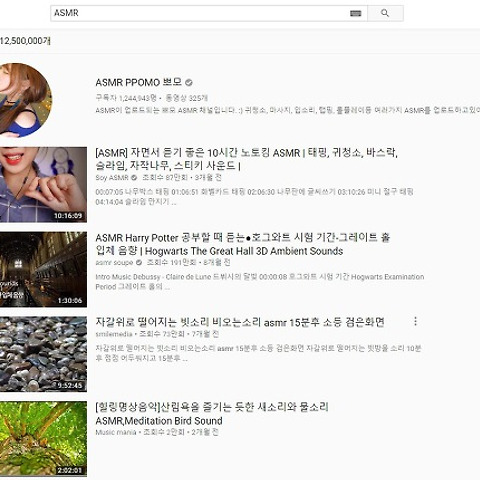Open the 힐링명상음악 bird sound video title

click(212, 414)
